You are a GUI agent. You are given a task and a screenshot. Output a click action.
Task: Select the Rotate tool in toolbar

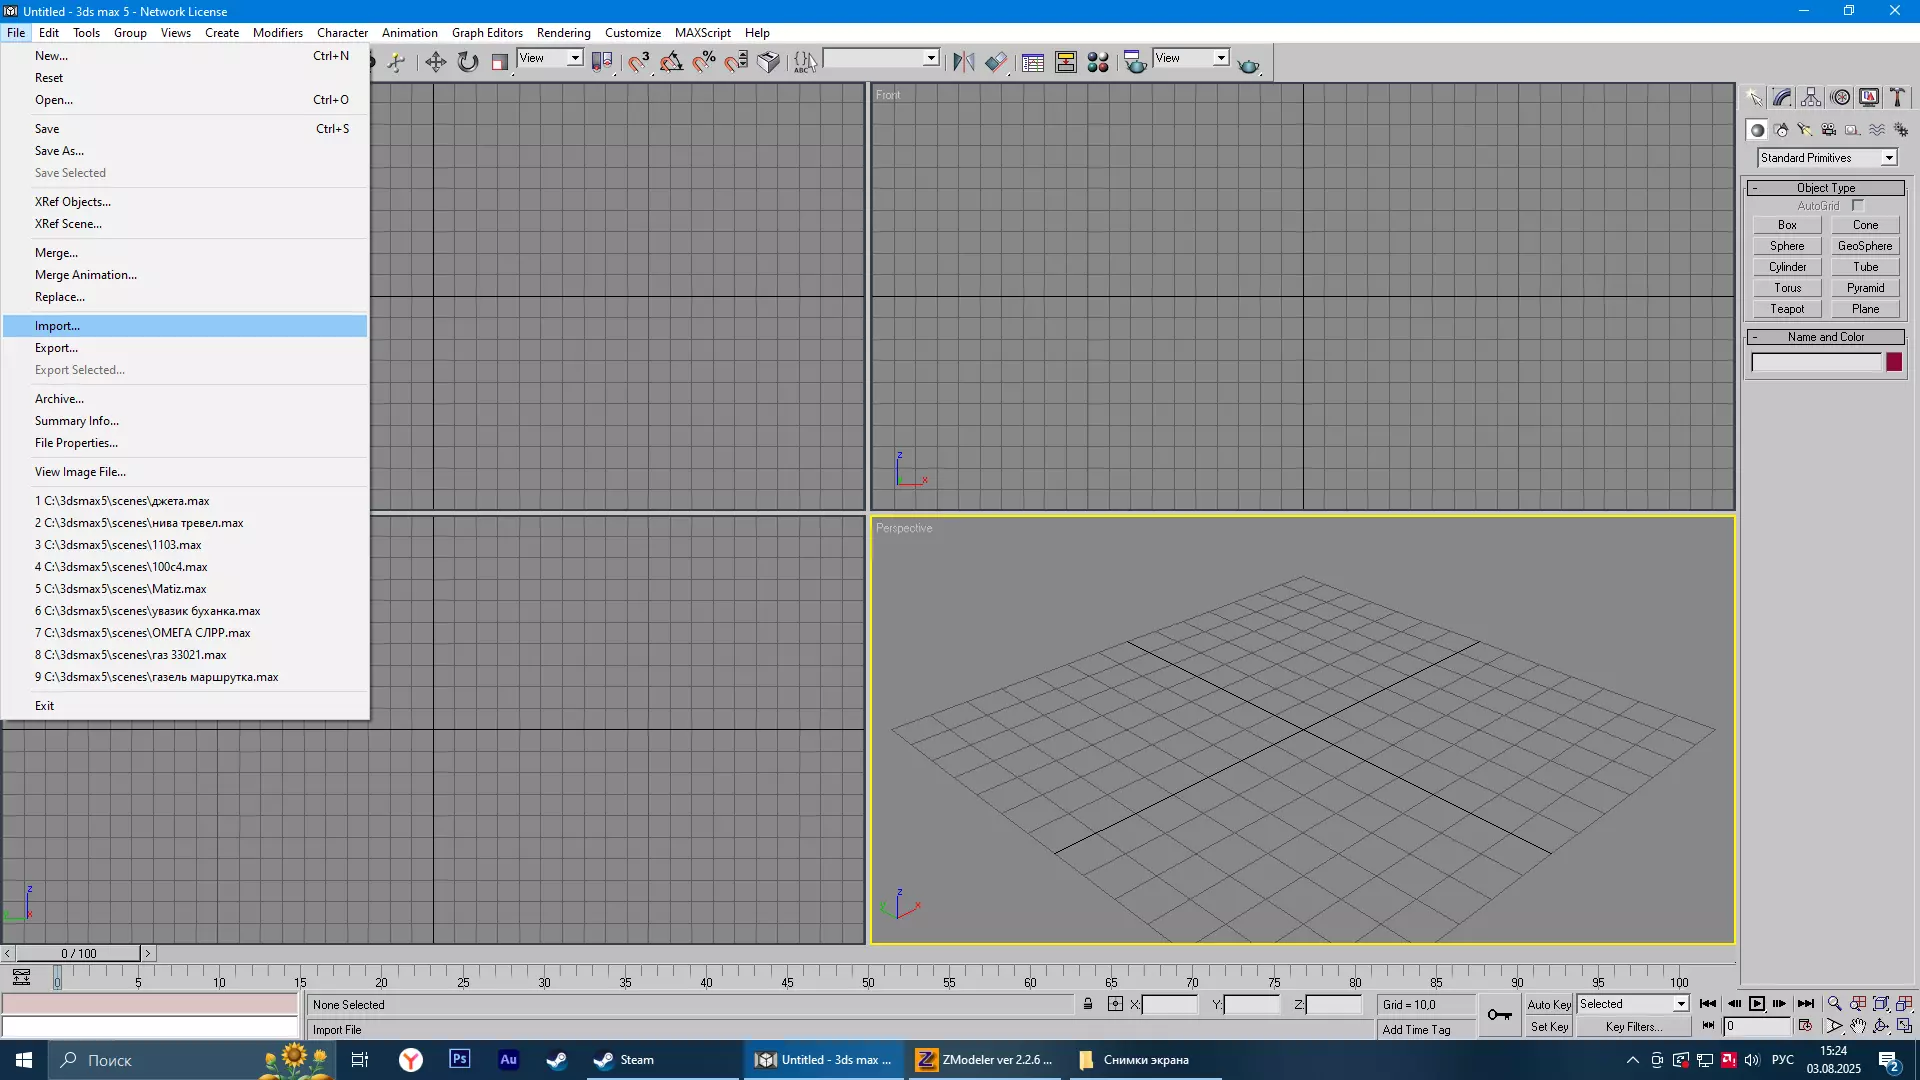point(468,63)
